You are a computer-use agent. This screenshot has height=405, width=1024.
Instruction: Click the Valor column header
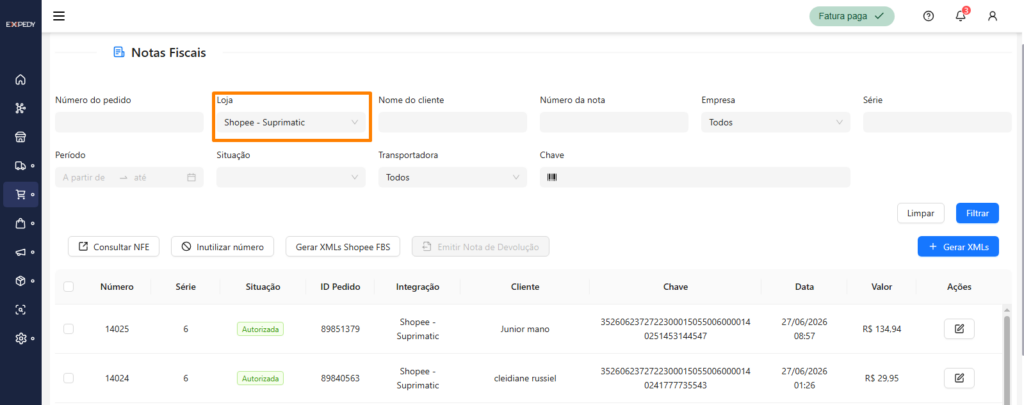click(x=882, y=287)
